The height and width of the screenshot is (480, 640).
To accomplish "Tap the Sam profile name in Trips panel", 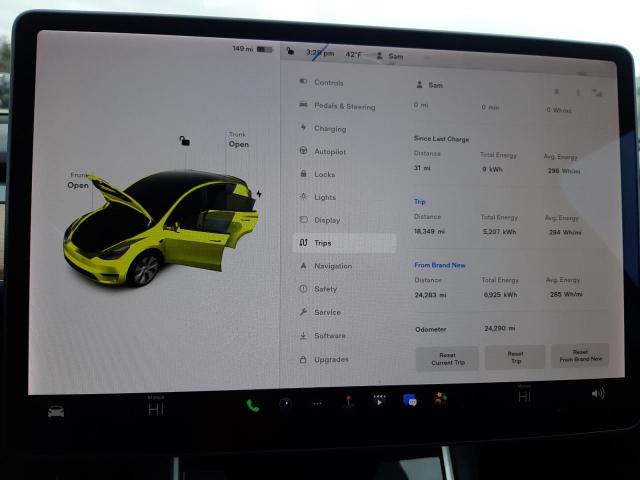I will 435,85.
